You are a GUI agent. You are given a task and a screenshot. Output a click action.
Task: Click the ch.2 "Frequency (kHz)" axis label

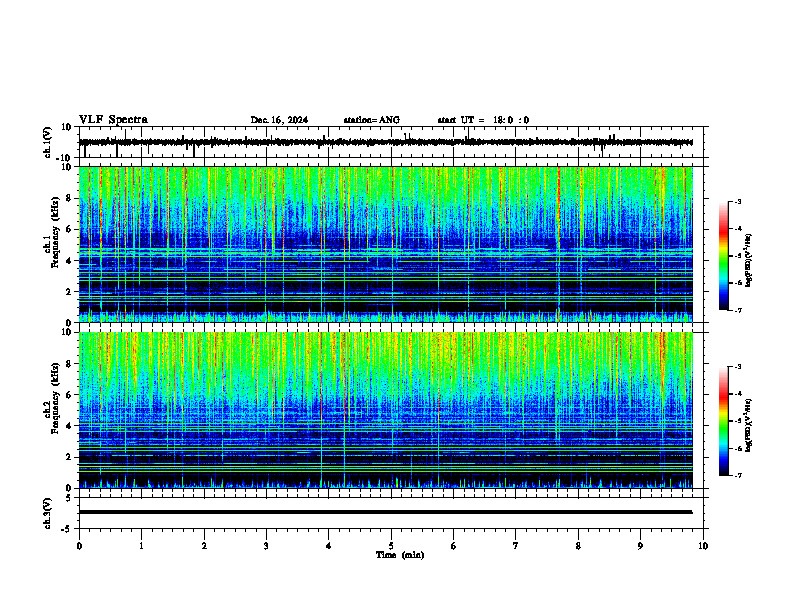click(56, 398)
